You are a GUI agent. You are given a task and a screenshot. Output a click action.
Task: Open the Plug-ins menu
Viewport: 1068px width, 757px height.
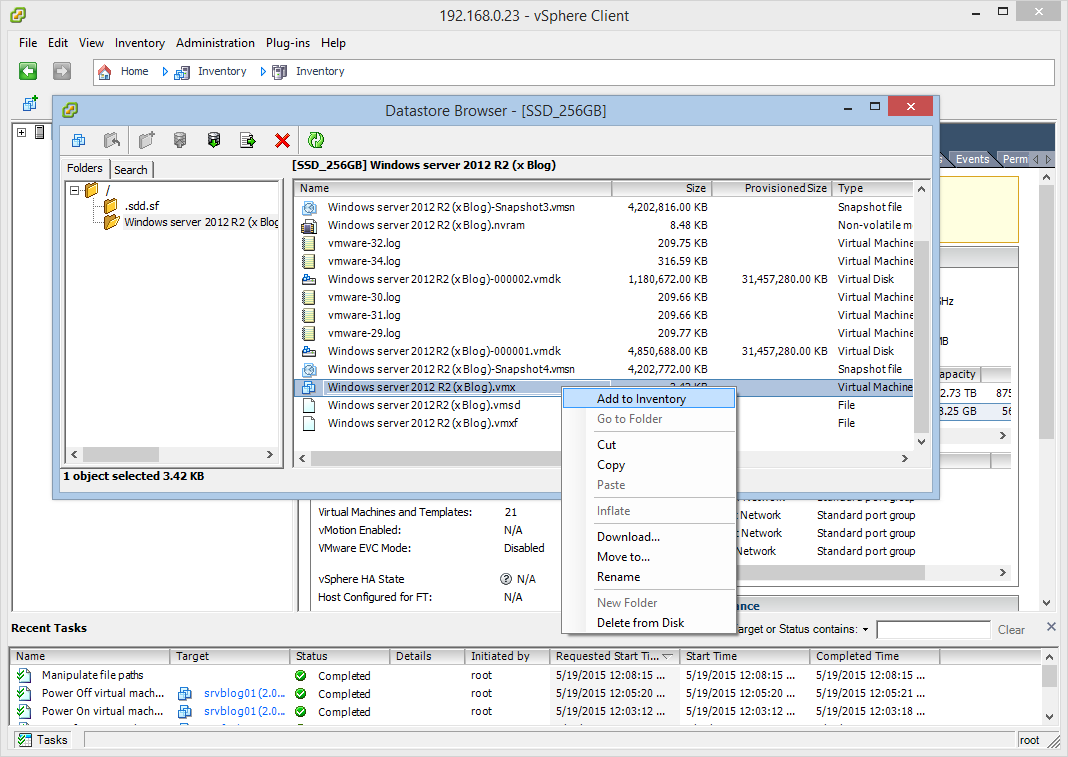287,43
